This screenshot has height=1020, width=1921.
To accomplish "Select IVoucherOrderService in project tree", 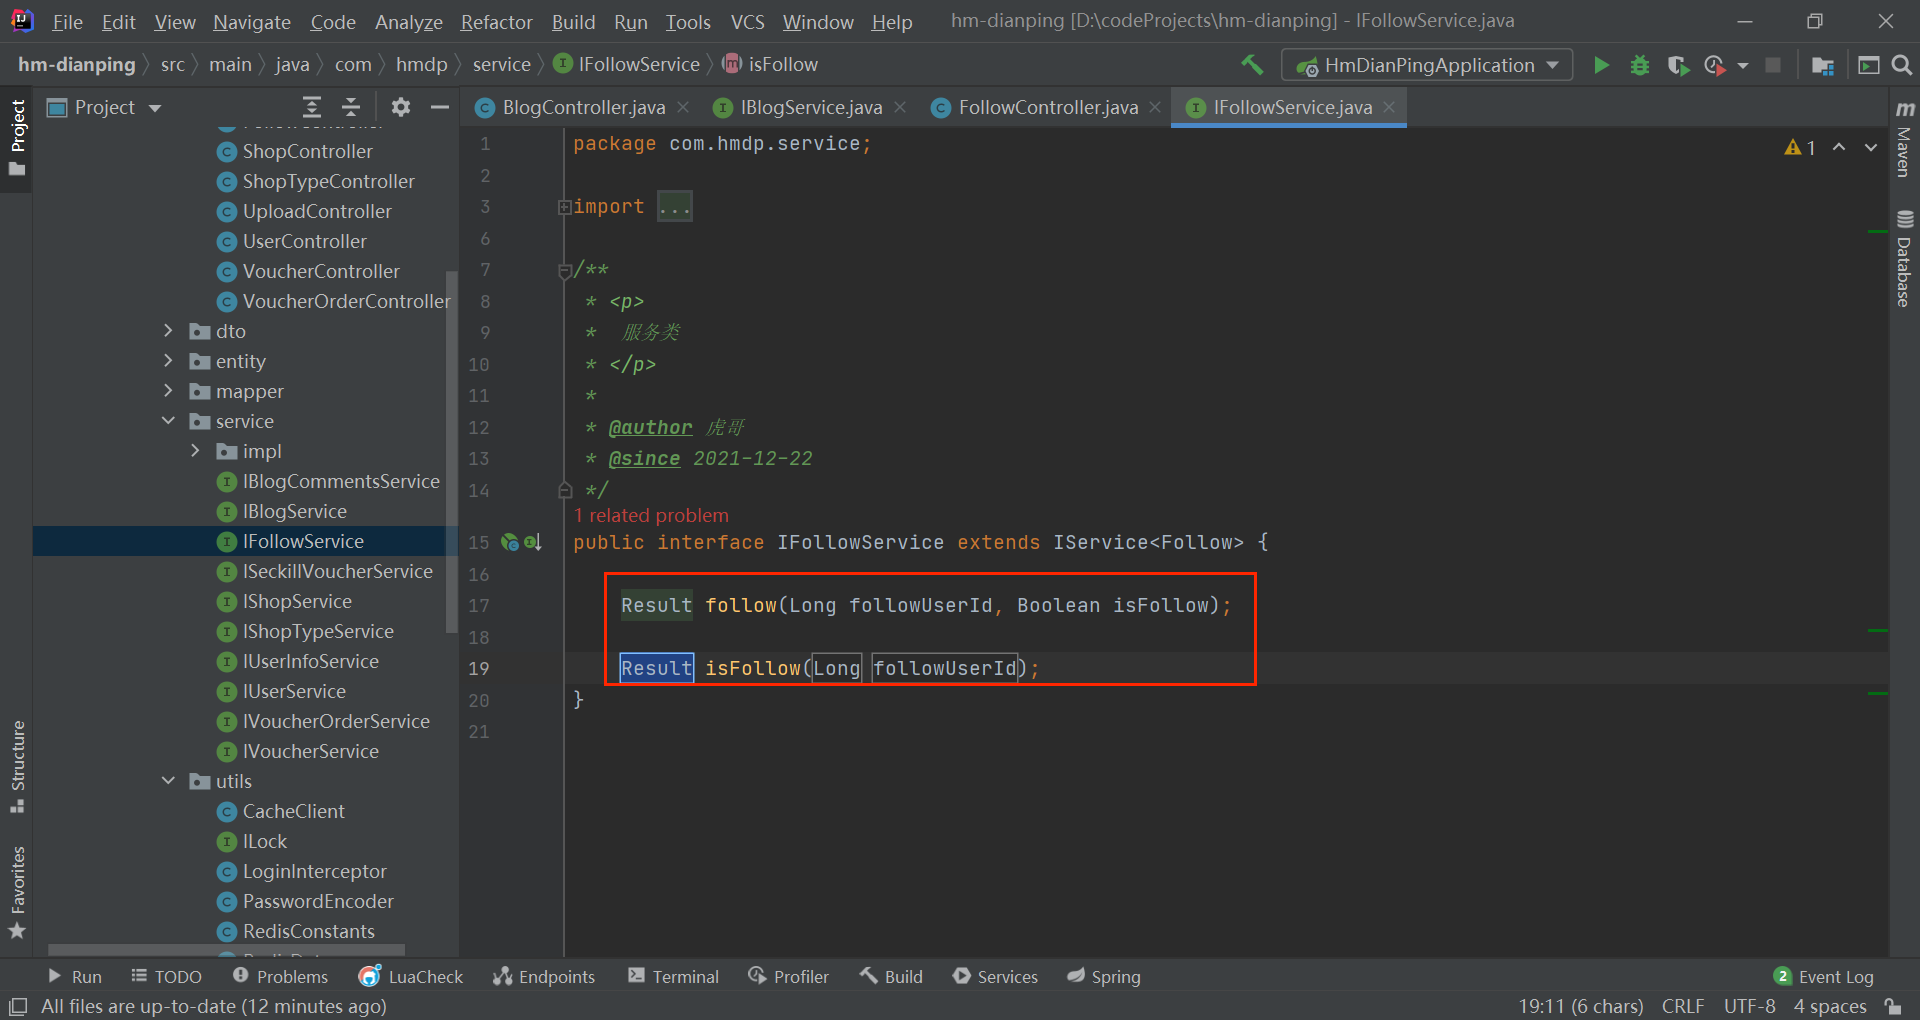I will (336, 721).
